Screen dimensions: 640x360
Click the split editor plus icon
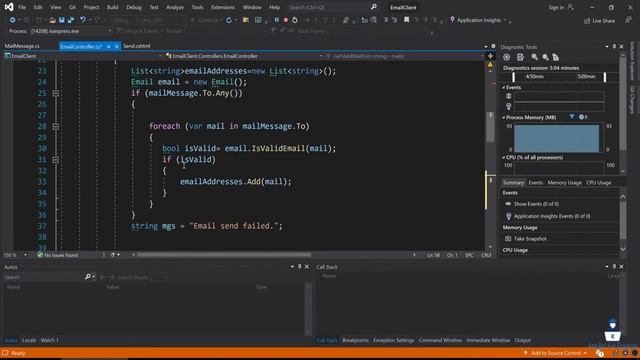[x=490, y=56]
